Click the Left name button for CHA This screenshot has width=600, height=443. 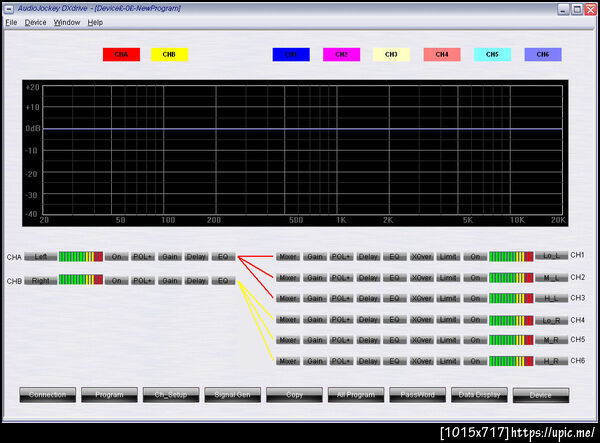click(x=41, y=257)
